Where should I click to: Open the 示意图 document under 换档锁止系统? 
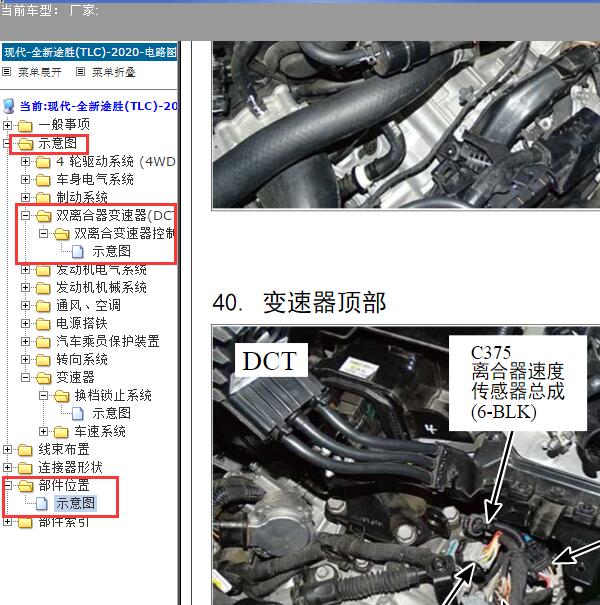click(x=112, y=413)
